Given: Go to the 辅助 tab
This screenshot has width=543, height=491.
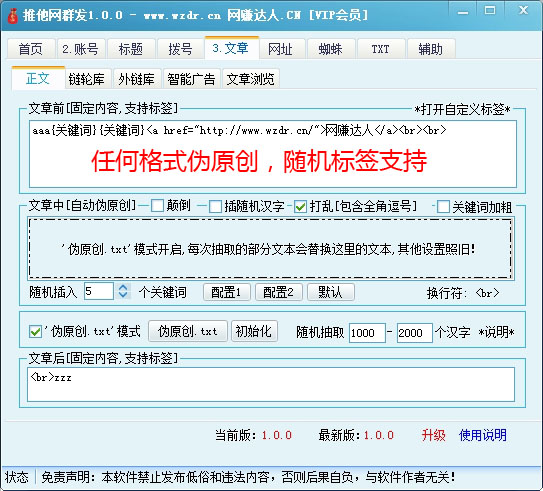Looking at the screenshot, I should pos(430,49).
